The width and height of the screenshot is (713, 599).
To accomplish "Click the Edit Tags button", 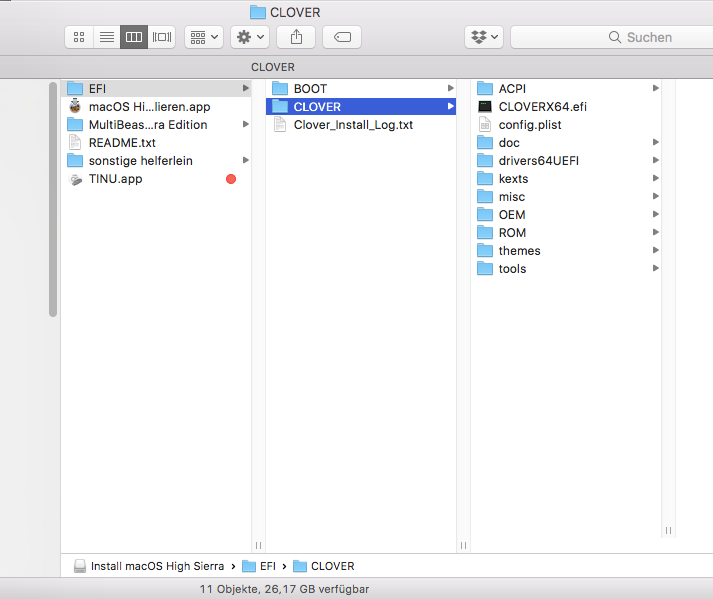I will [x=342, y=37].
